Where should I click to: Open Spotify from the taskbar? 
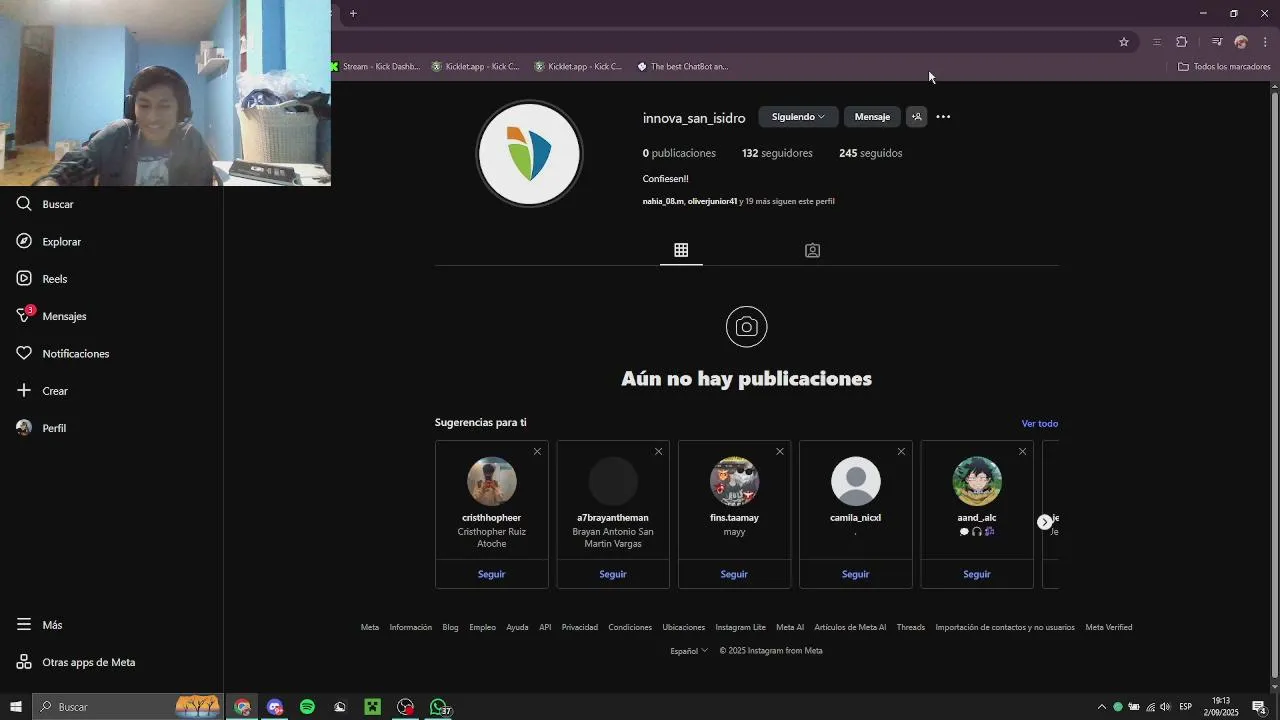307,707
